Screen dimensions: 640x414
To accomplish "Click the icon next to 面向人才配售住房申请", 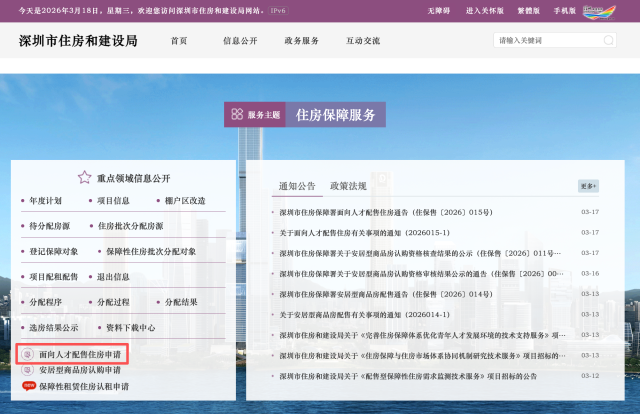I will 28,355.
